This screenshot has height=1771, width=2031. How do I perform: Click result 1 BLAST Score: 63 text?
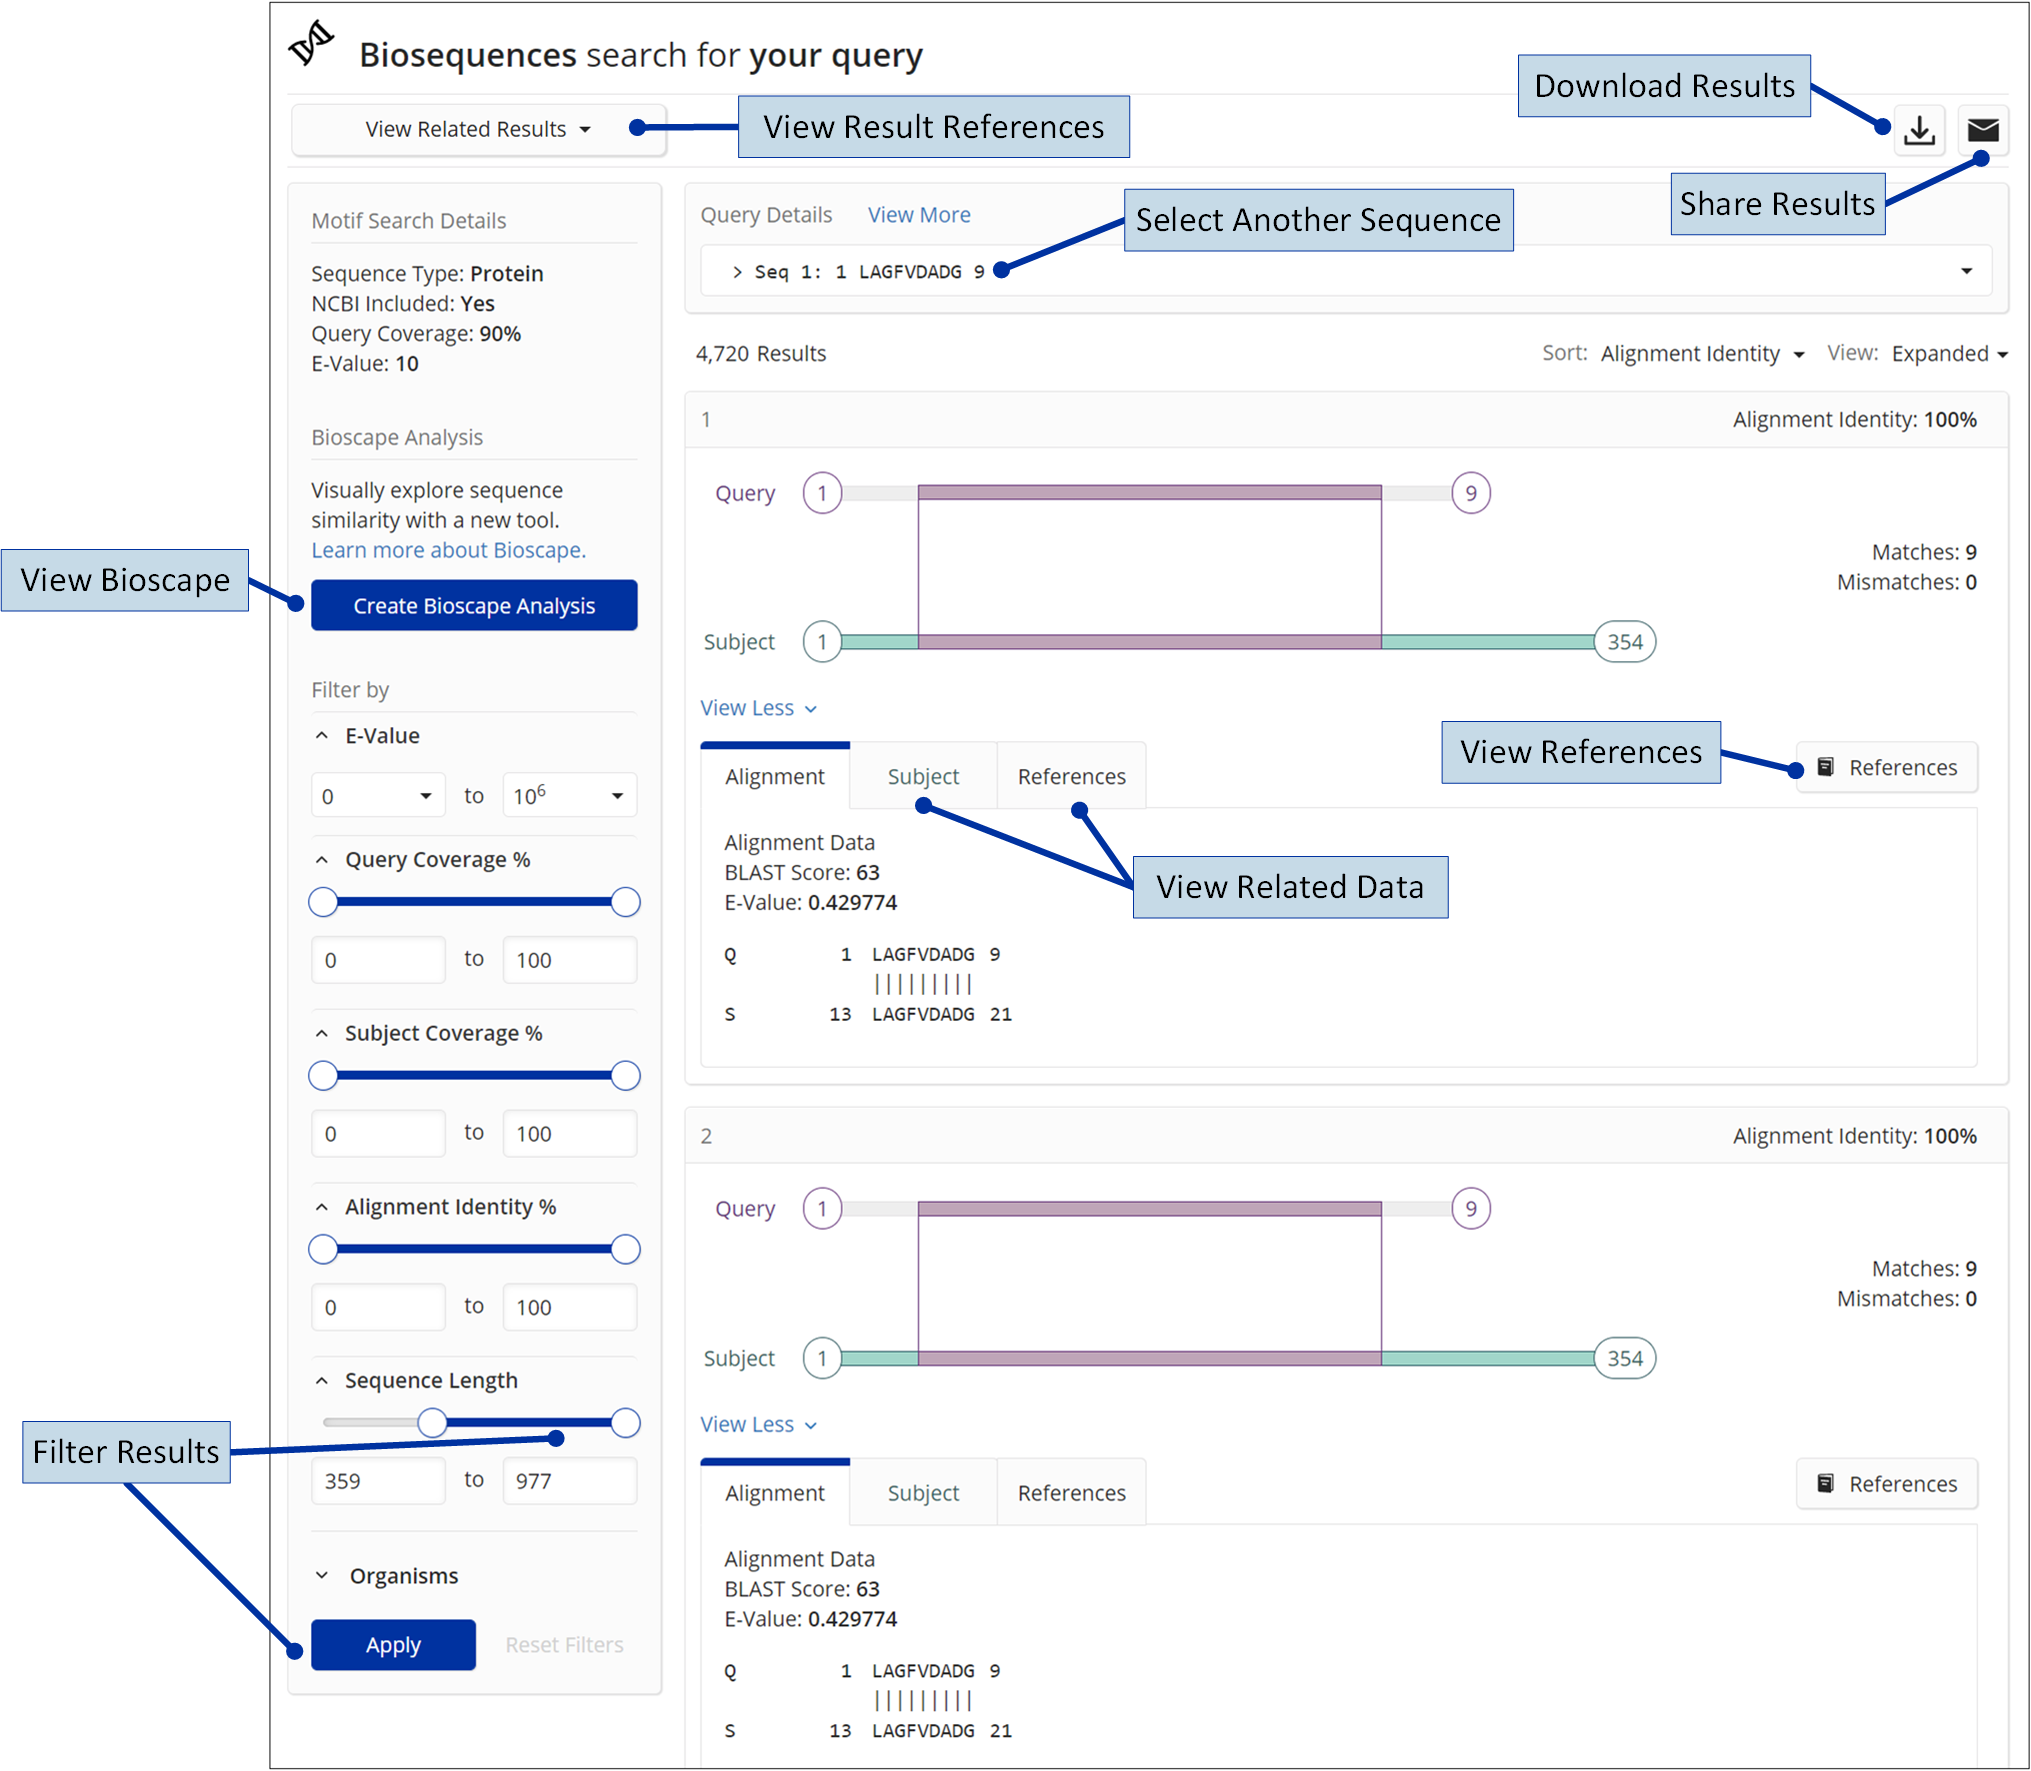pyautogui.click(x=802, y=873)
